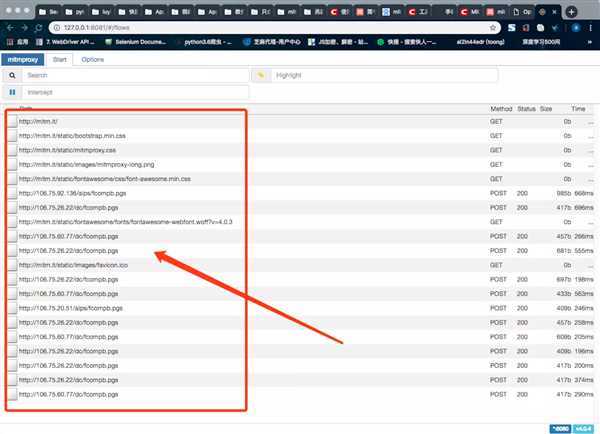This screenshot has height=434, width=600.
Task: Click into the Intercept input field
Action: click(135, 92)
